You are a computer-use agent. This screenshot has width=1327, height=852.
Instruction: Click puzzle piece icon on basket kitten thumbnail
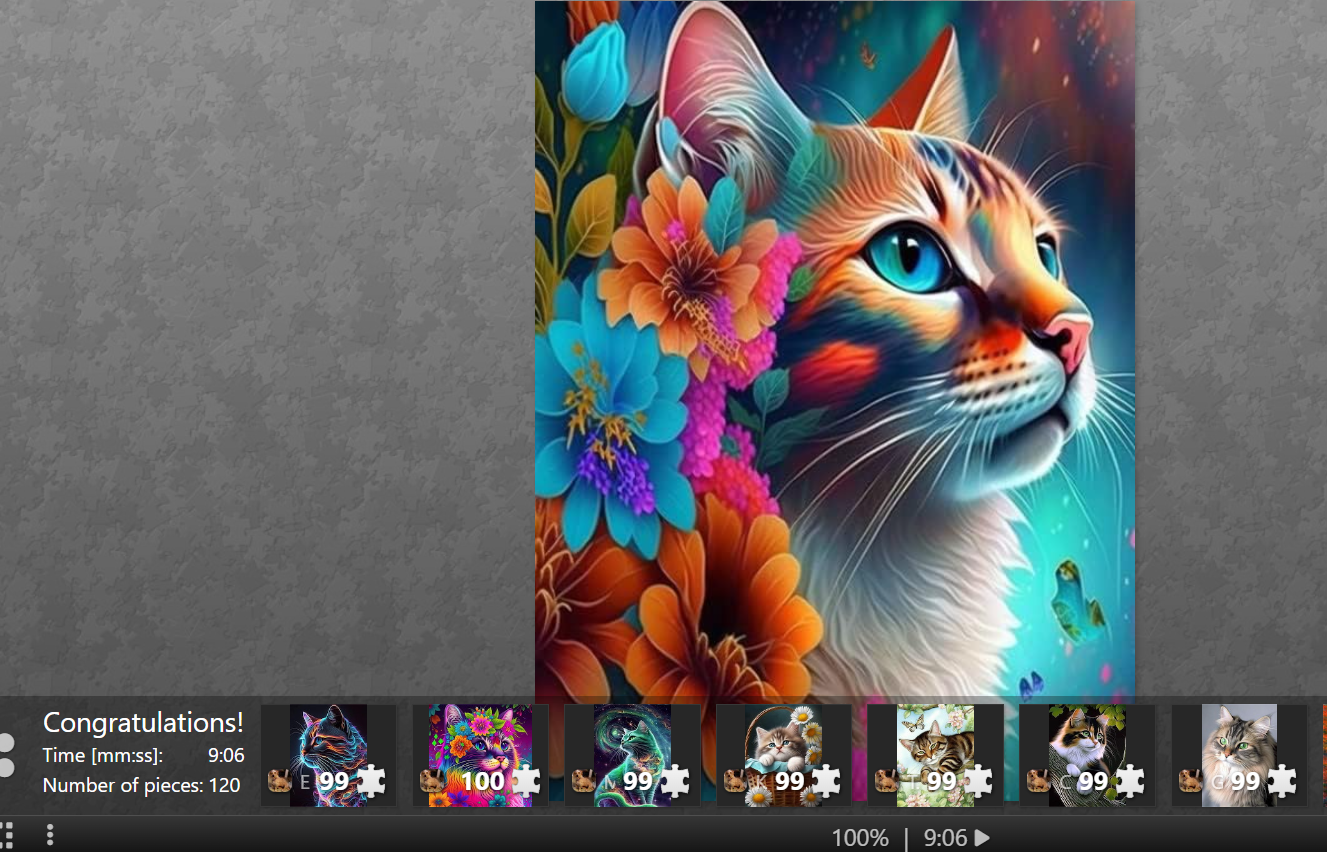[x=826, y=781]
